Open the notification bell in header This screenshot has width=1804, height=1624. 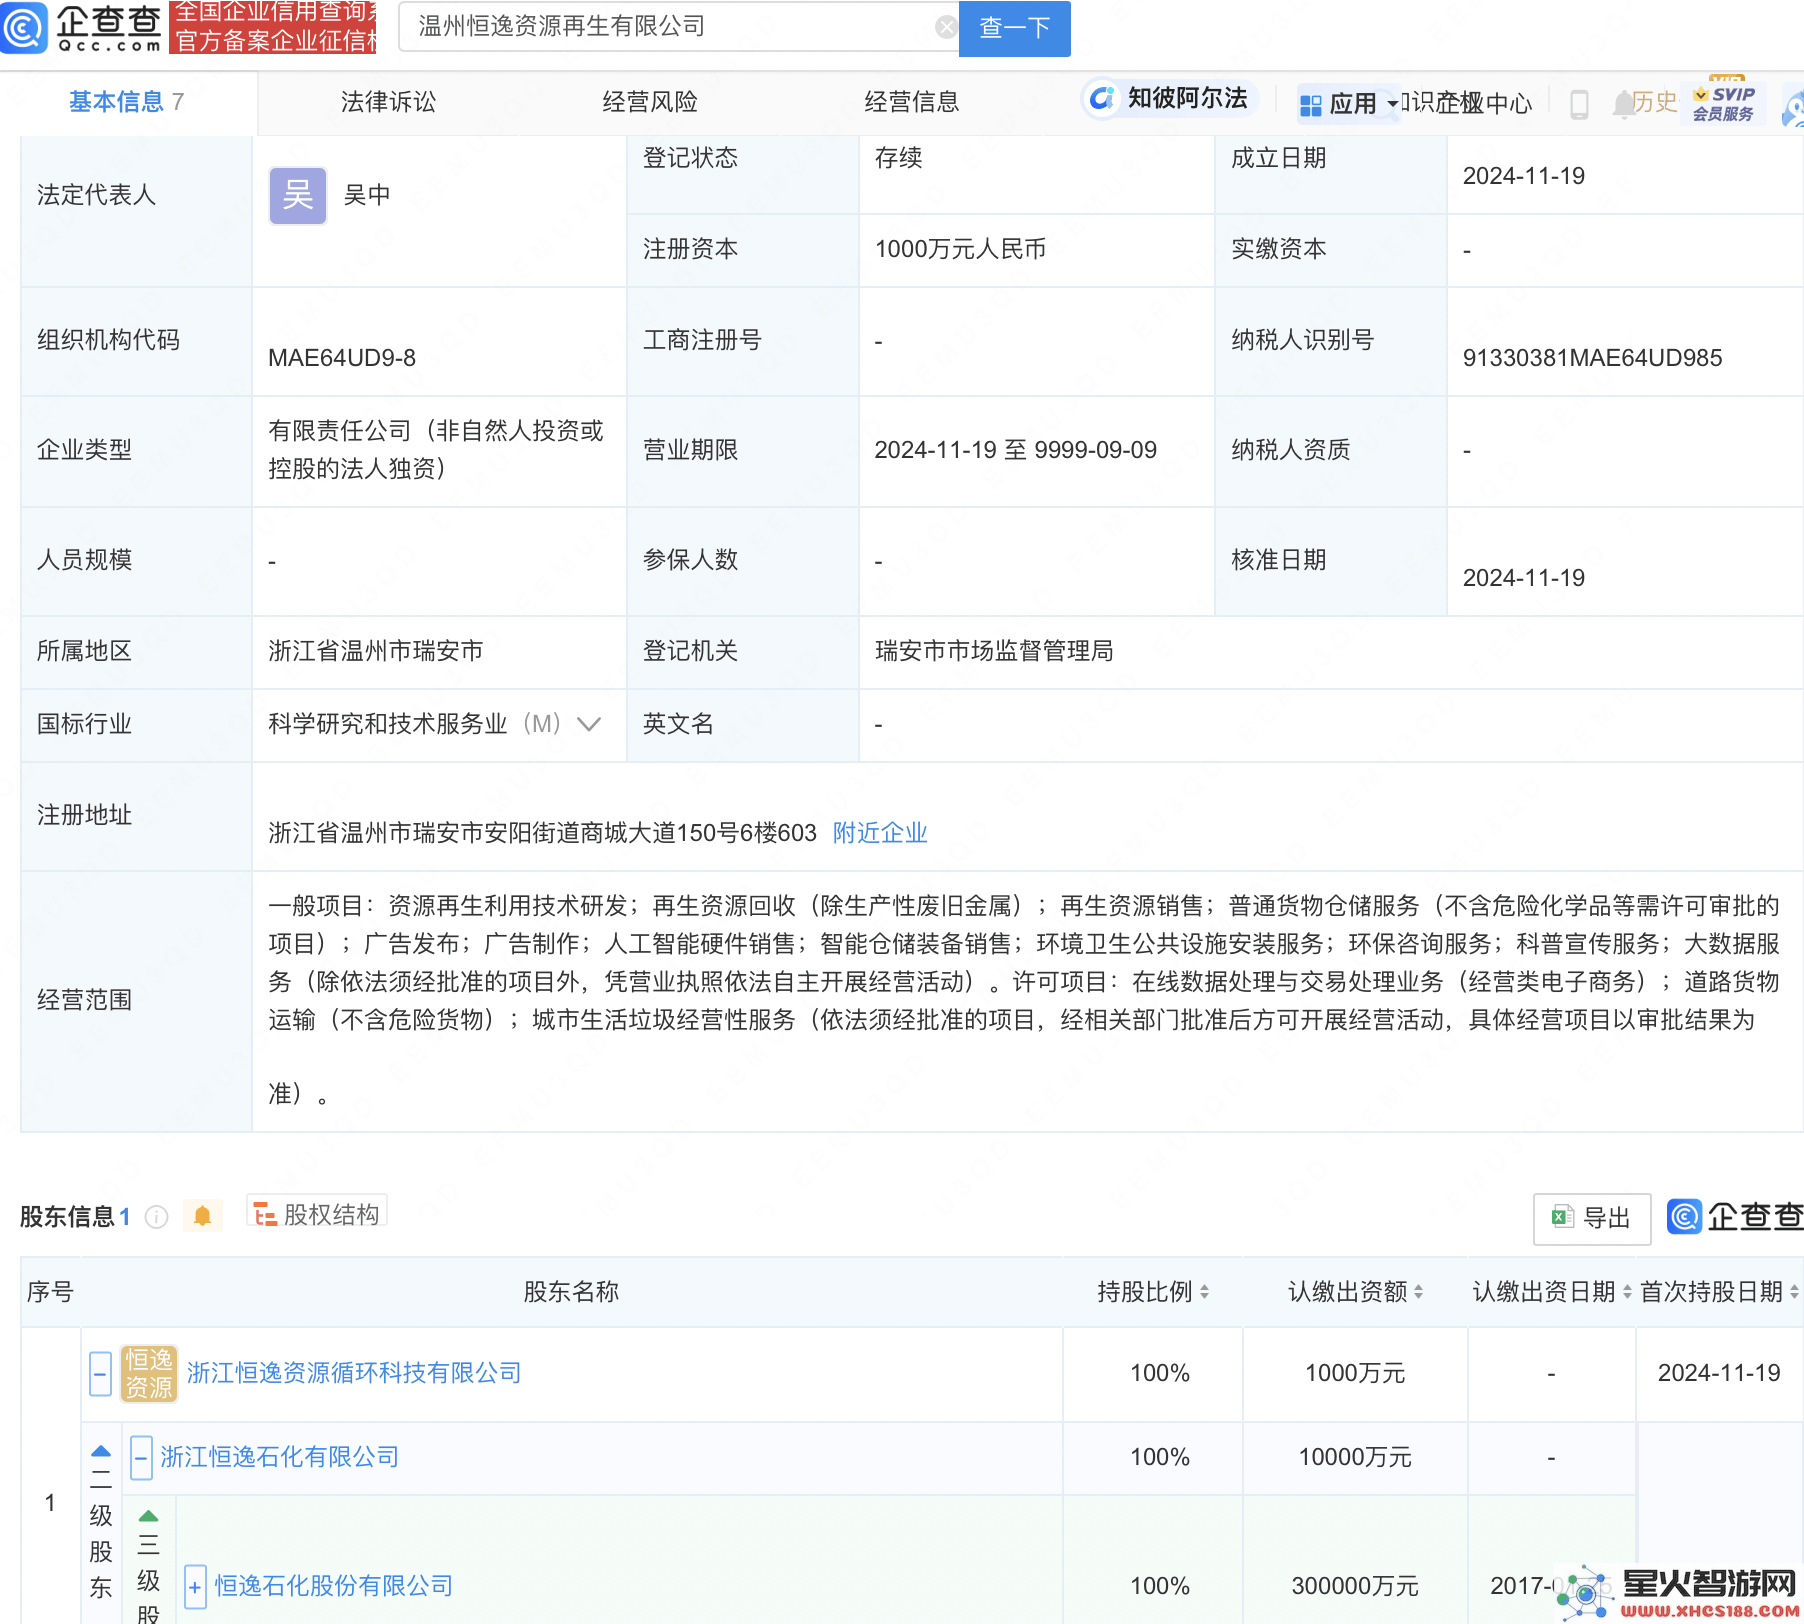[x=1623, y=104]
